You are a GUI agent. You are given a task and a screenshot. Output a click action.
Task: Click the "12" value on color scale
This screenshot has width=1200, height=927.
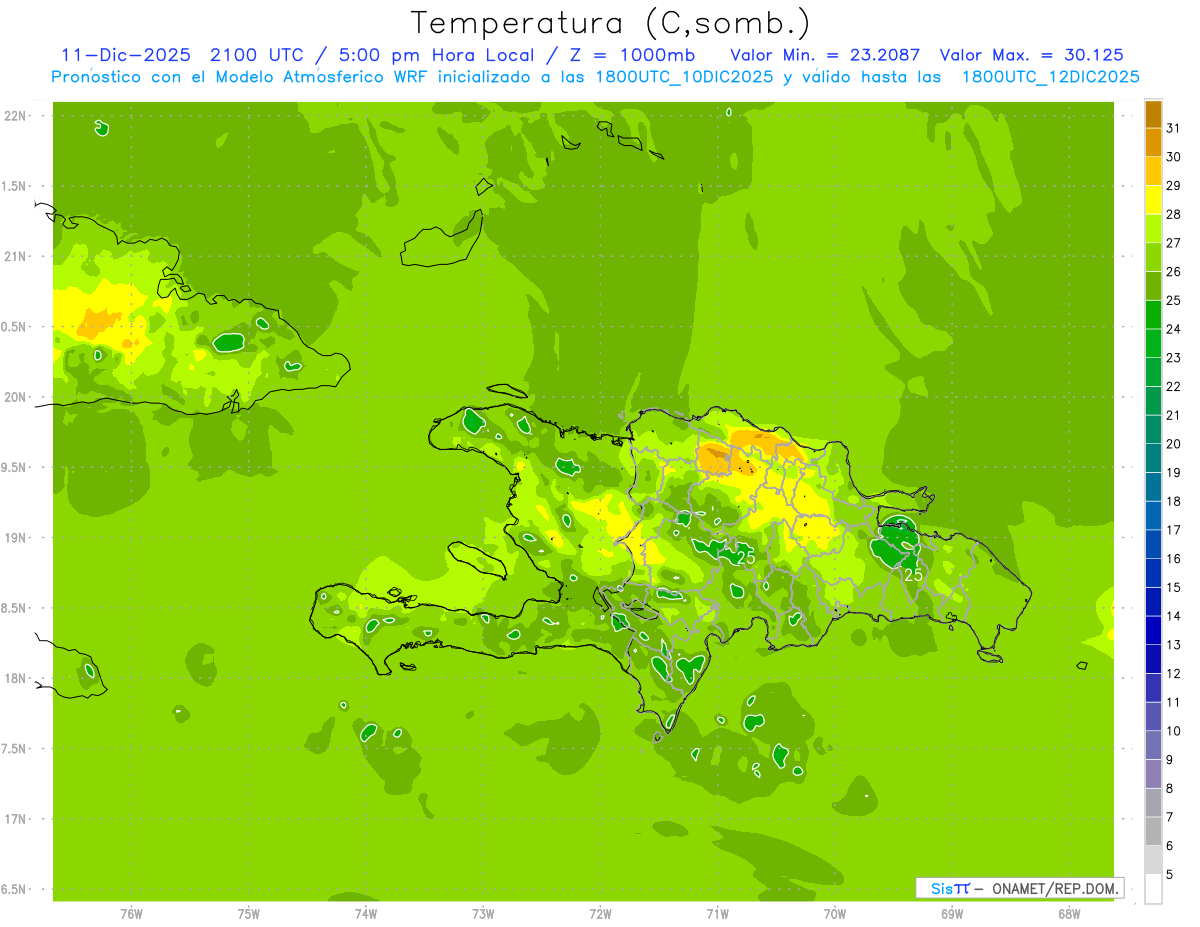coord(1174,674)
